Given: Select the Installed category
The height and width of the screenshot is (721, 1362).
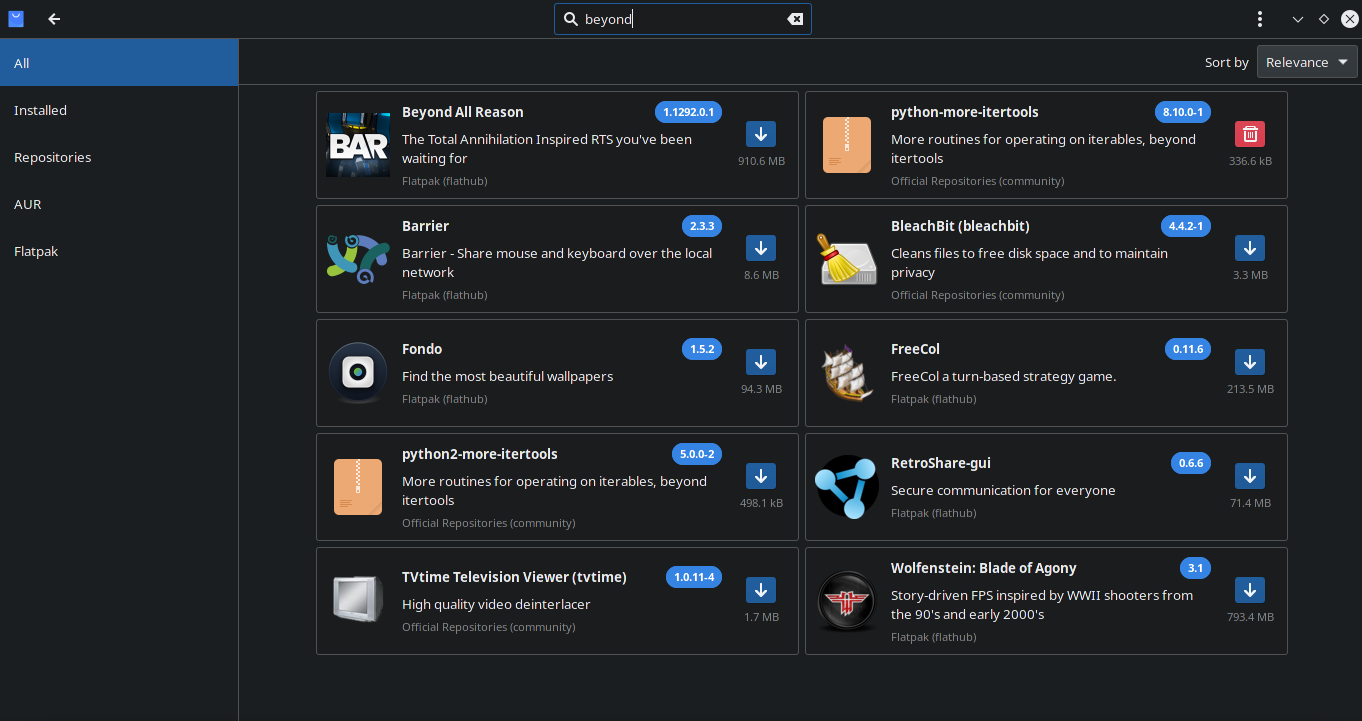Looking at the screenshot, I should tap(119, 110).
